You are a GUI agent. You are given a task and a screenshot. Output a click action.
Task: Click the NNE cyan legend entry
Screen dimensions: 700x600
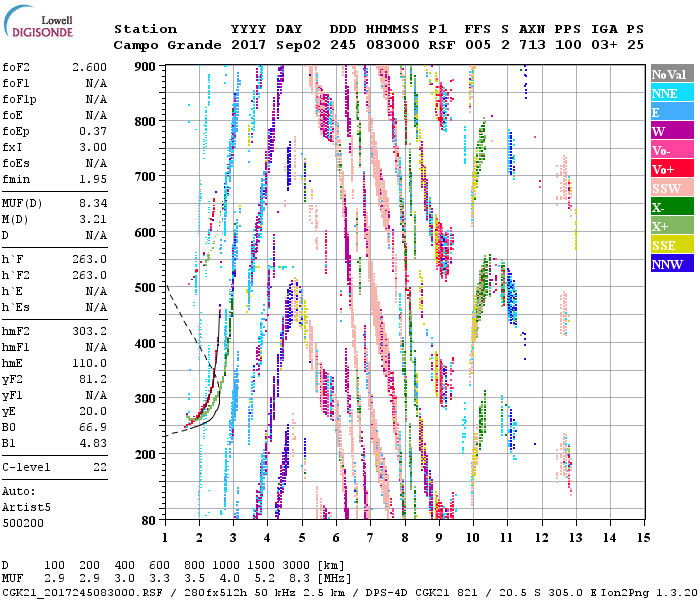pos(668,94)
